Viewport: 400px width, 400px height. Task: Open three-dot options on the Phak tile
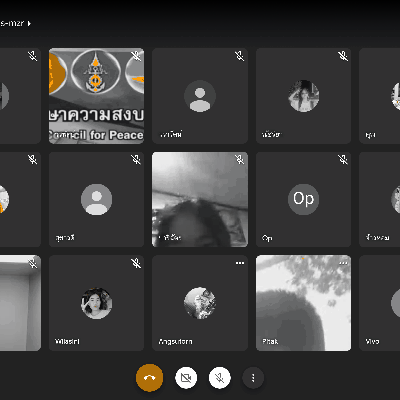click(x=343, y=263)
